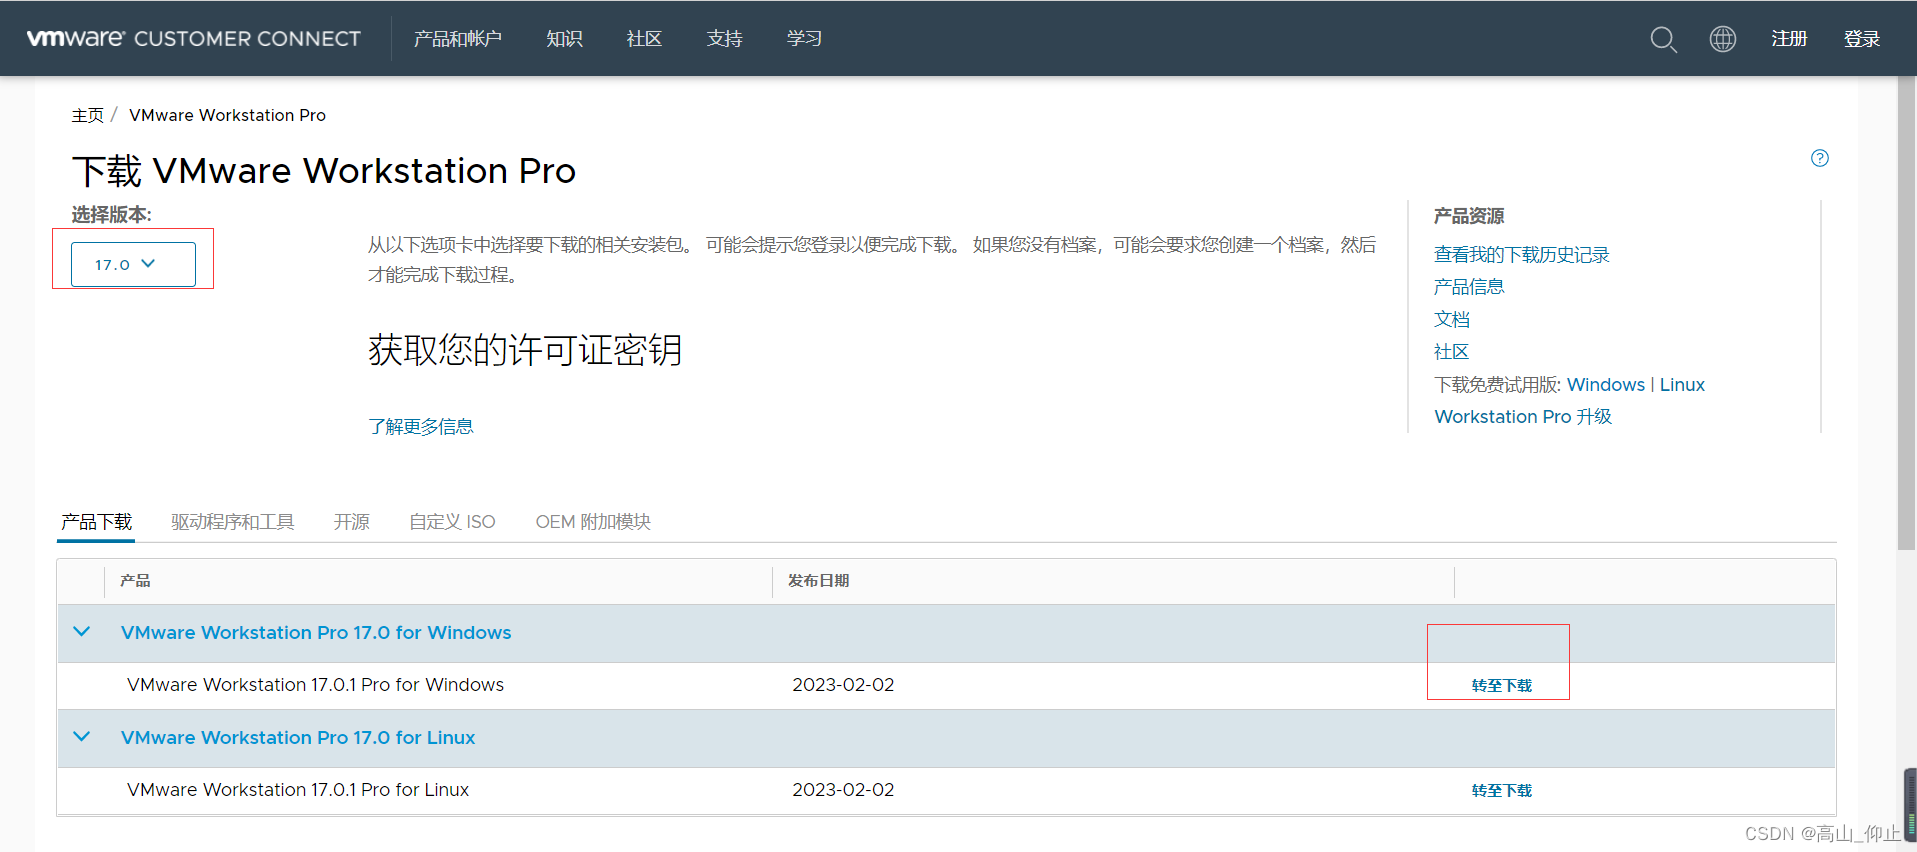Select the 产品下载 tab
Screen dimensions: 1917x852
(96, 522)
